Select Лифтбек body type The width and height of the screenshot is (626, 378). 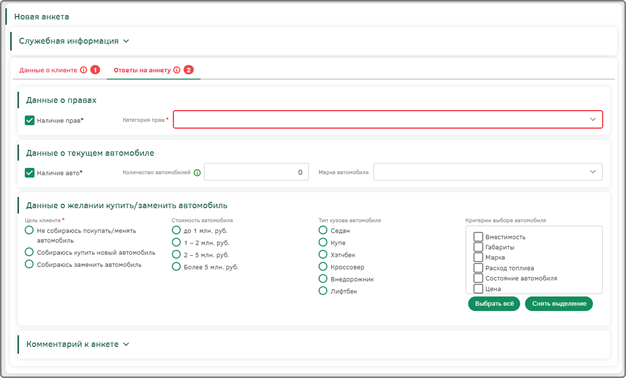(323, 291)
